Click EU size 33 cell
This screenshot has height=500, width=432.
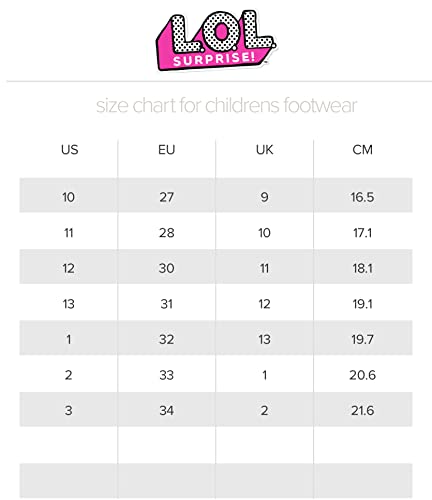pos(166,375)
